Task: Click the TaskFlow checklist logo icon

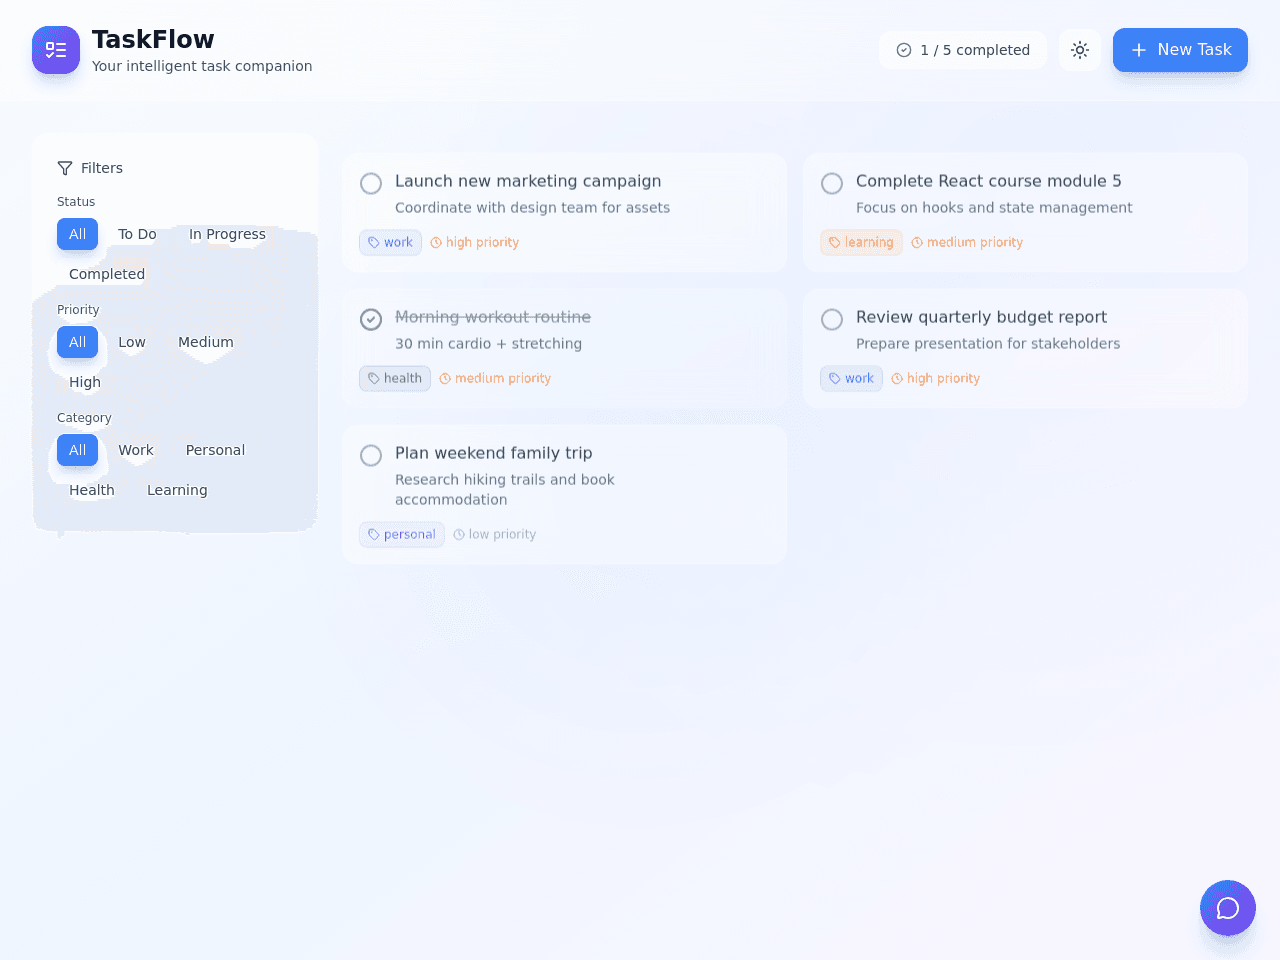Action: tap(56, 50)
